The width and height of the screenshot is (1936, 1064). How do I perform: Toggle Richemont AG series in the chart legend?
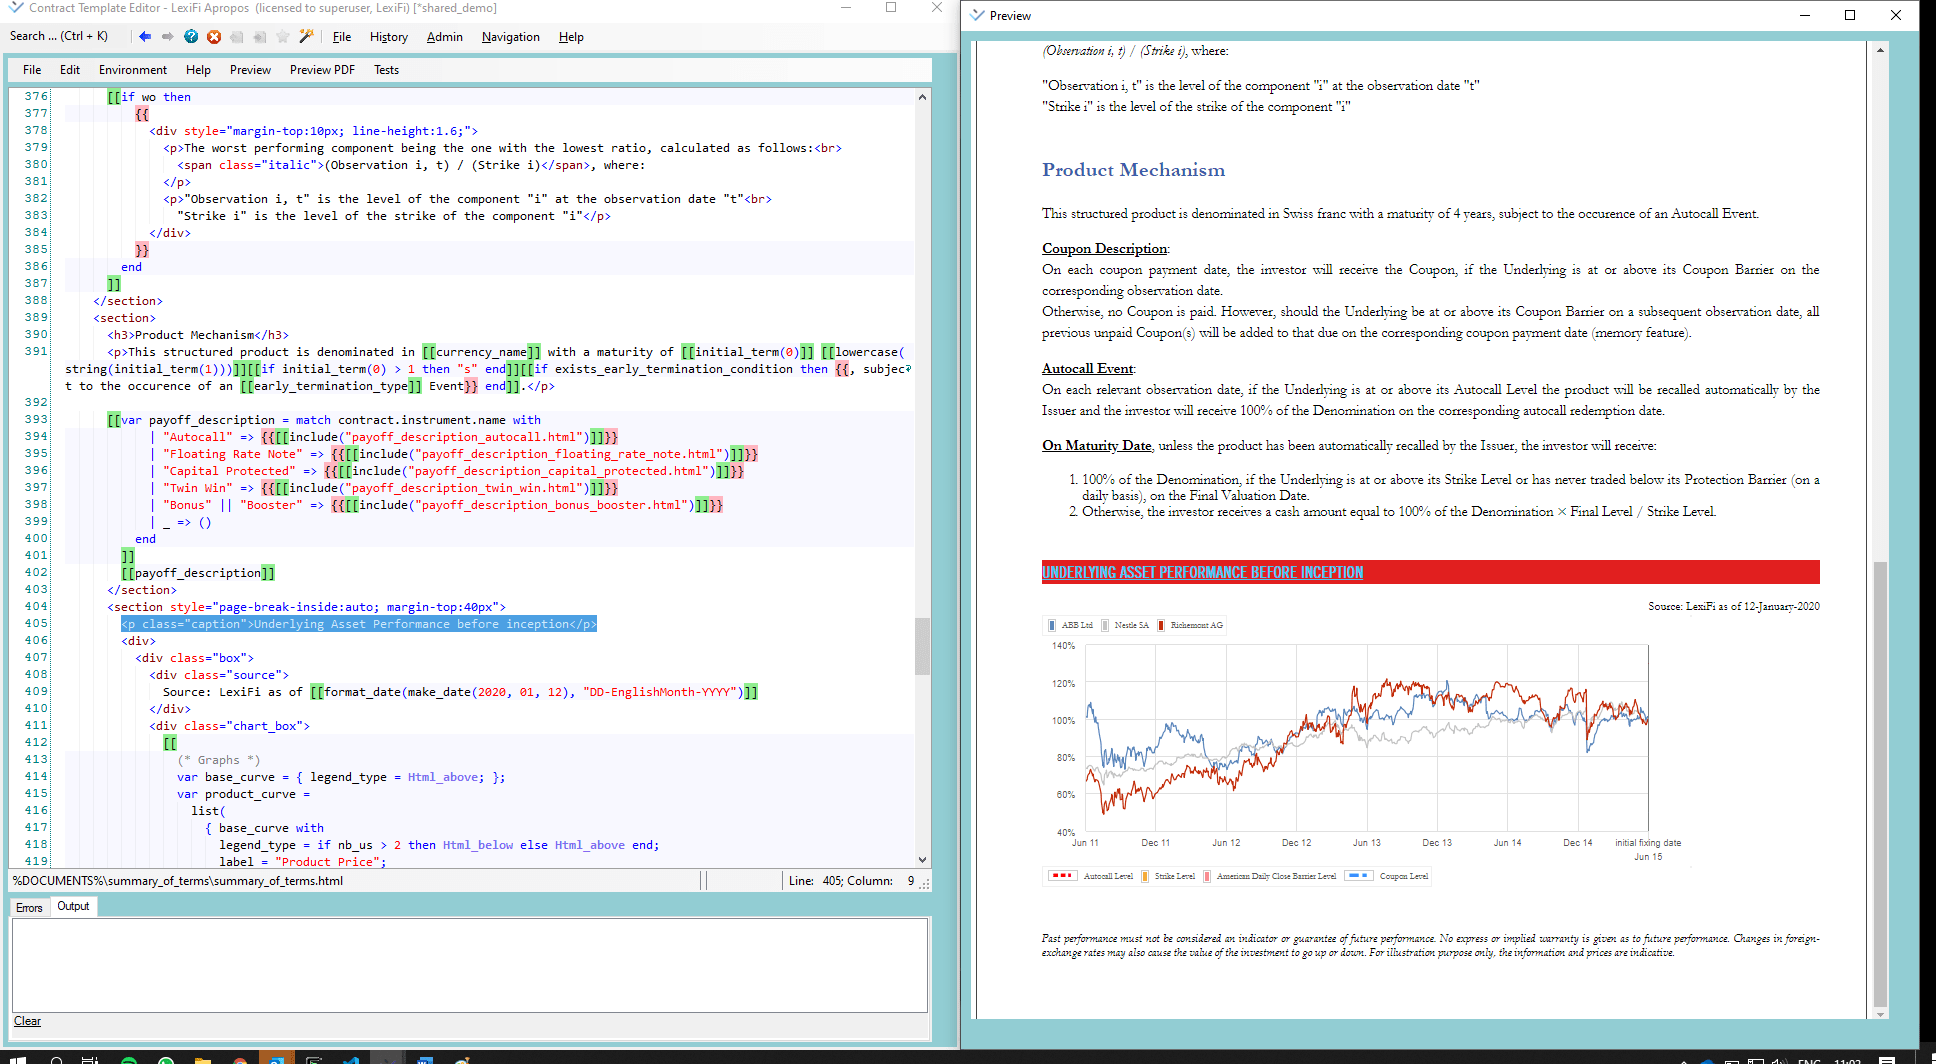click(1189, 625)
